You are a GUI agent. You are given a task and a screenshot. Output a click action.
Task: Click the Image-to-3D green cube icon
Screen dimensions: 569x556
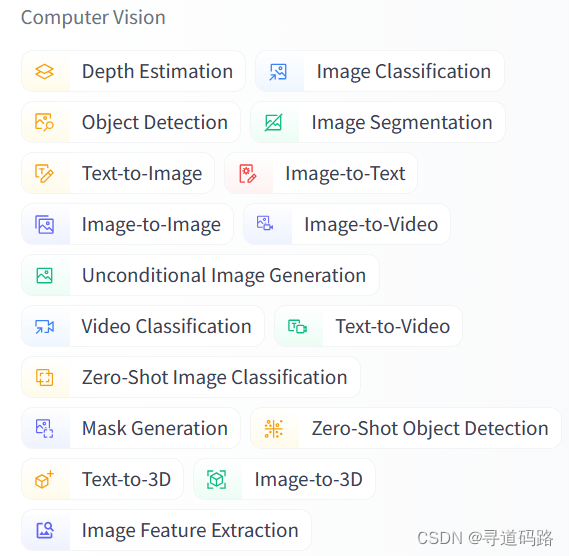click(216, 480)
